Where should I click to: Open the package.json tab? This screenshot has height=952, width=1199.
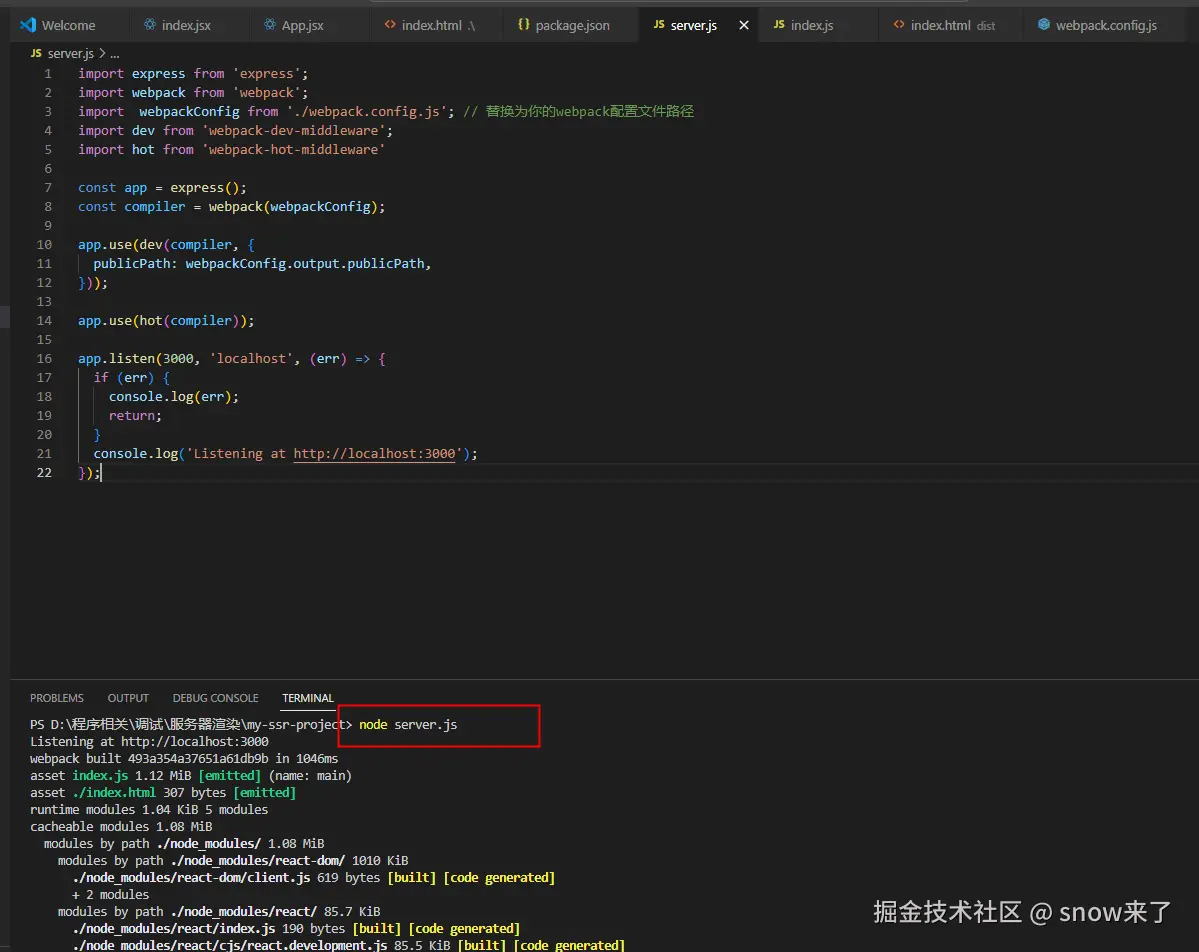(x=572, y=25)
